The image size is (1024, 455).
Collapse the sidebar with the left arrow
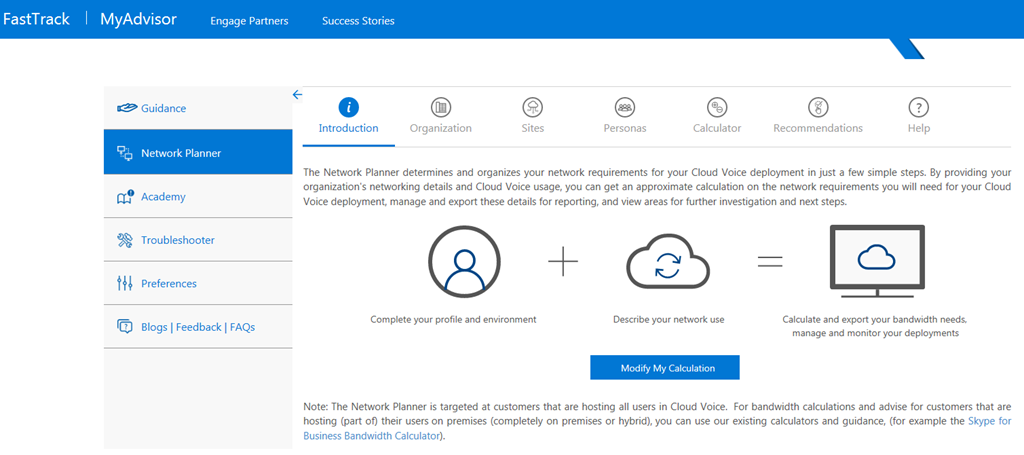tap(297, 95)
